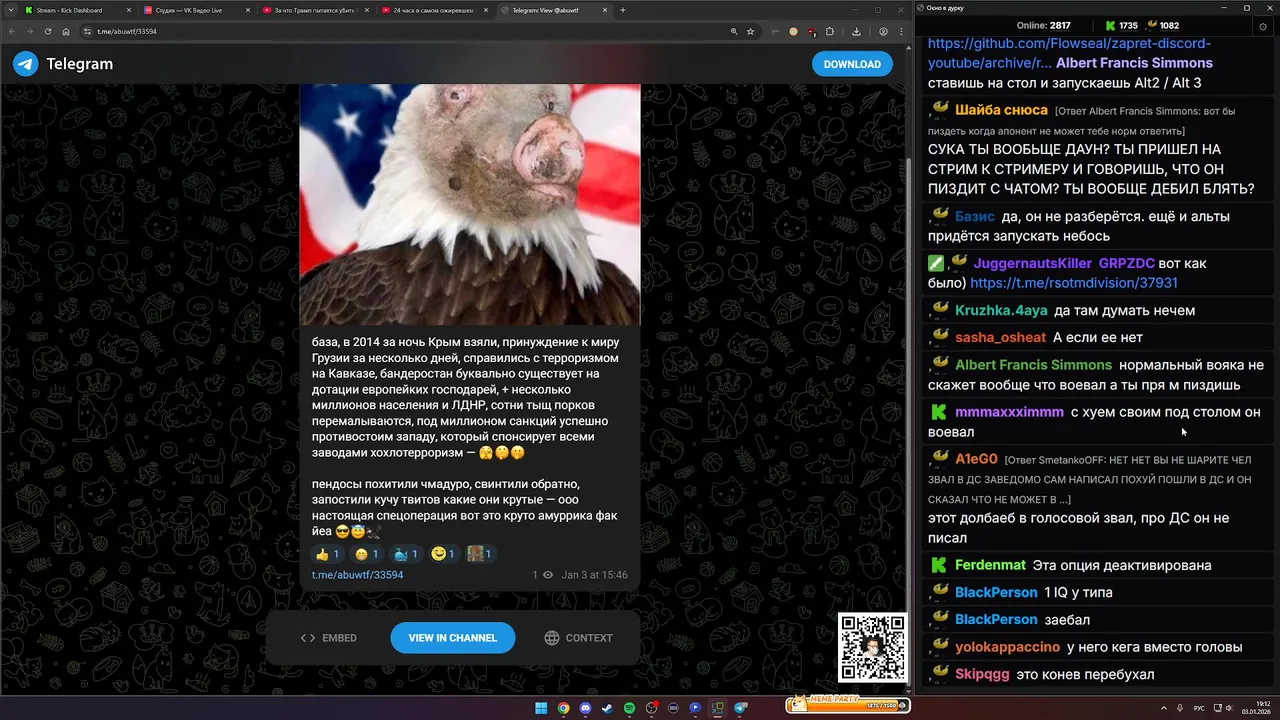Bookmark this page with the star icon

pos(750,31)
